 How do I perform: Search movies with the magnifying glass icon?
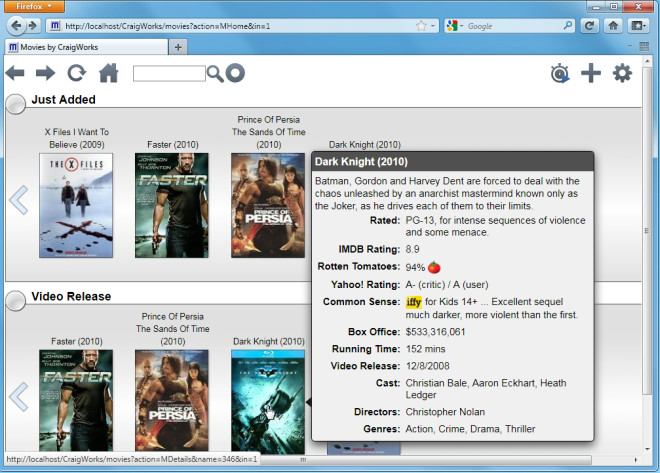click(x=215, y=74)
